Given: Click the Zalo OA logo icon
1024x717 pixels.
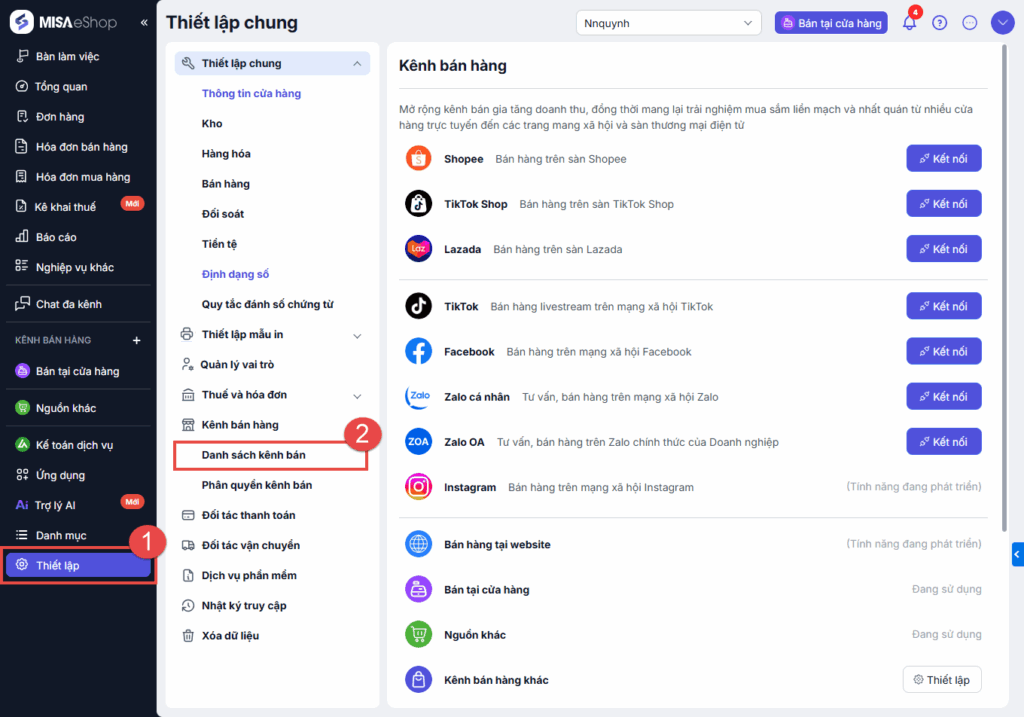Looking at the screenshot, I should tap(418, 442).
